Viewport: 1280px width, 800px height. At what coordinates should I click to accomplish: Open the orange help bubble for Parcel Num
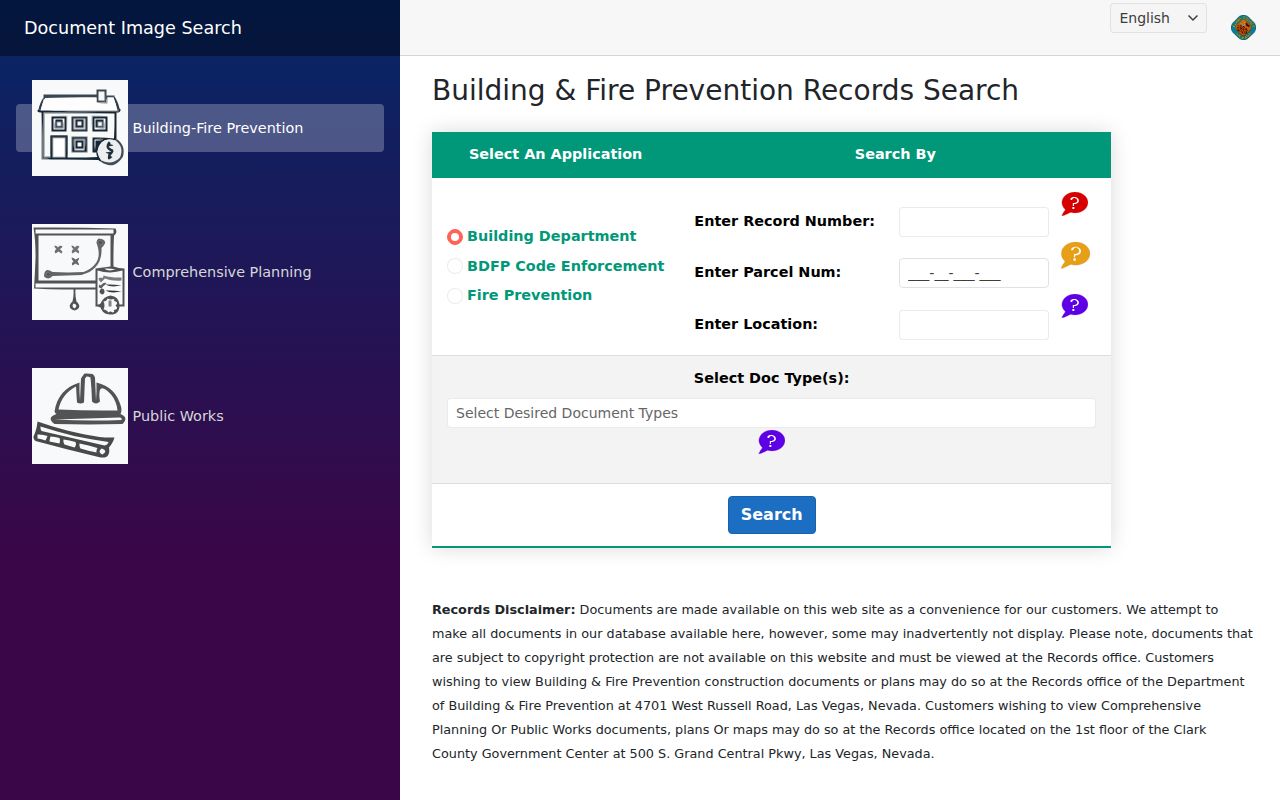pyautogui.click(x=1075, y=255)
